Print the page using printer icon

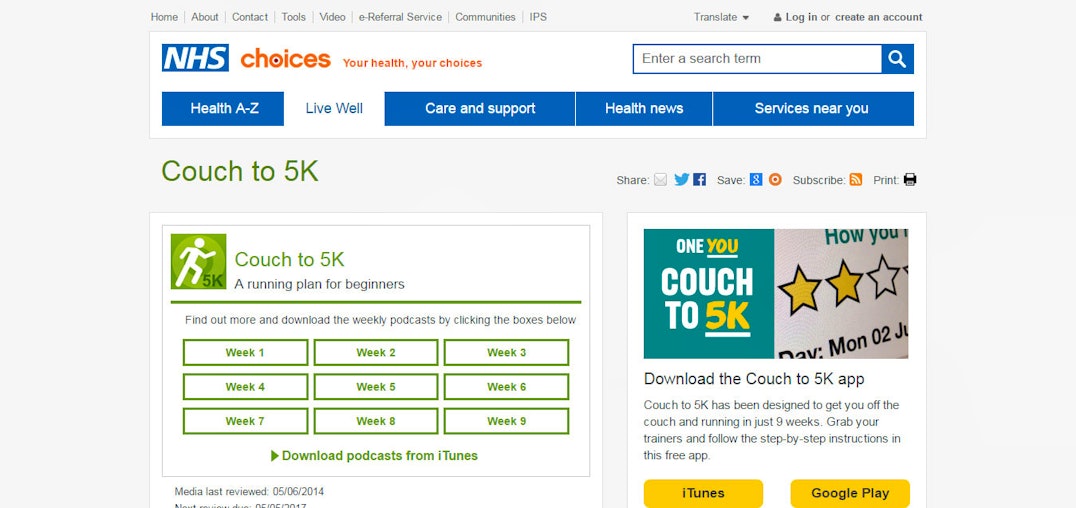[910, 180]
